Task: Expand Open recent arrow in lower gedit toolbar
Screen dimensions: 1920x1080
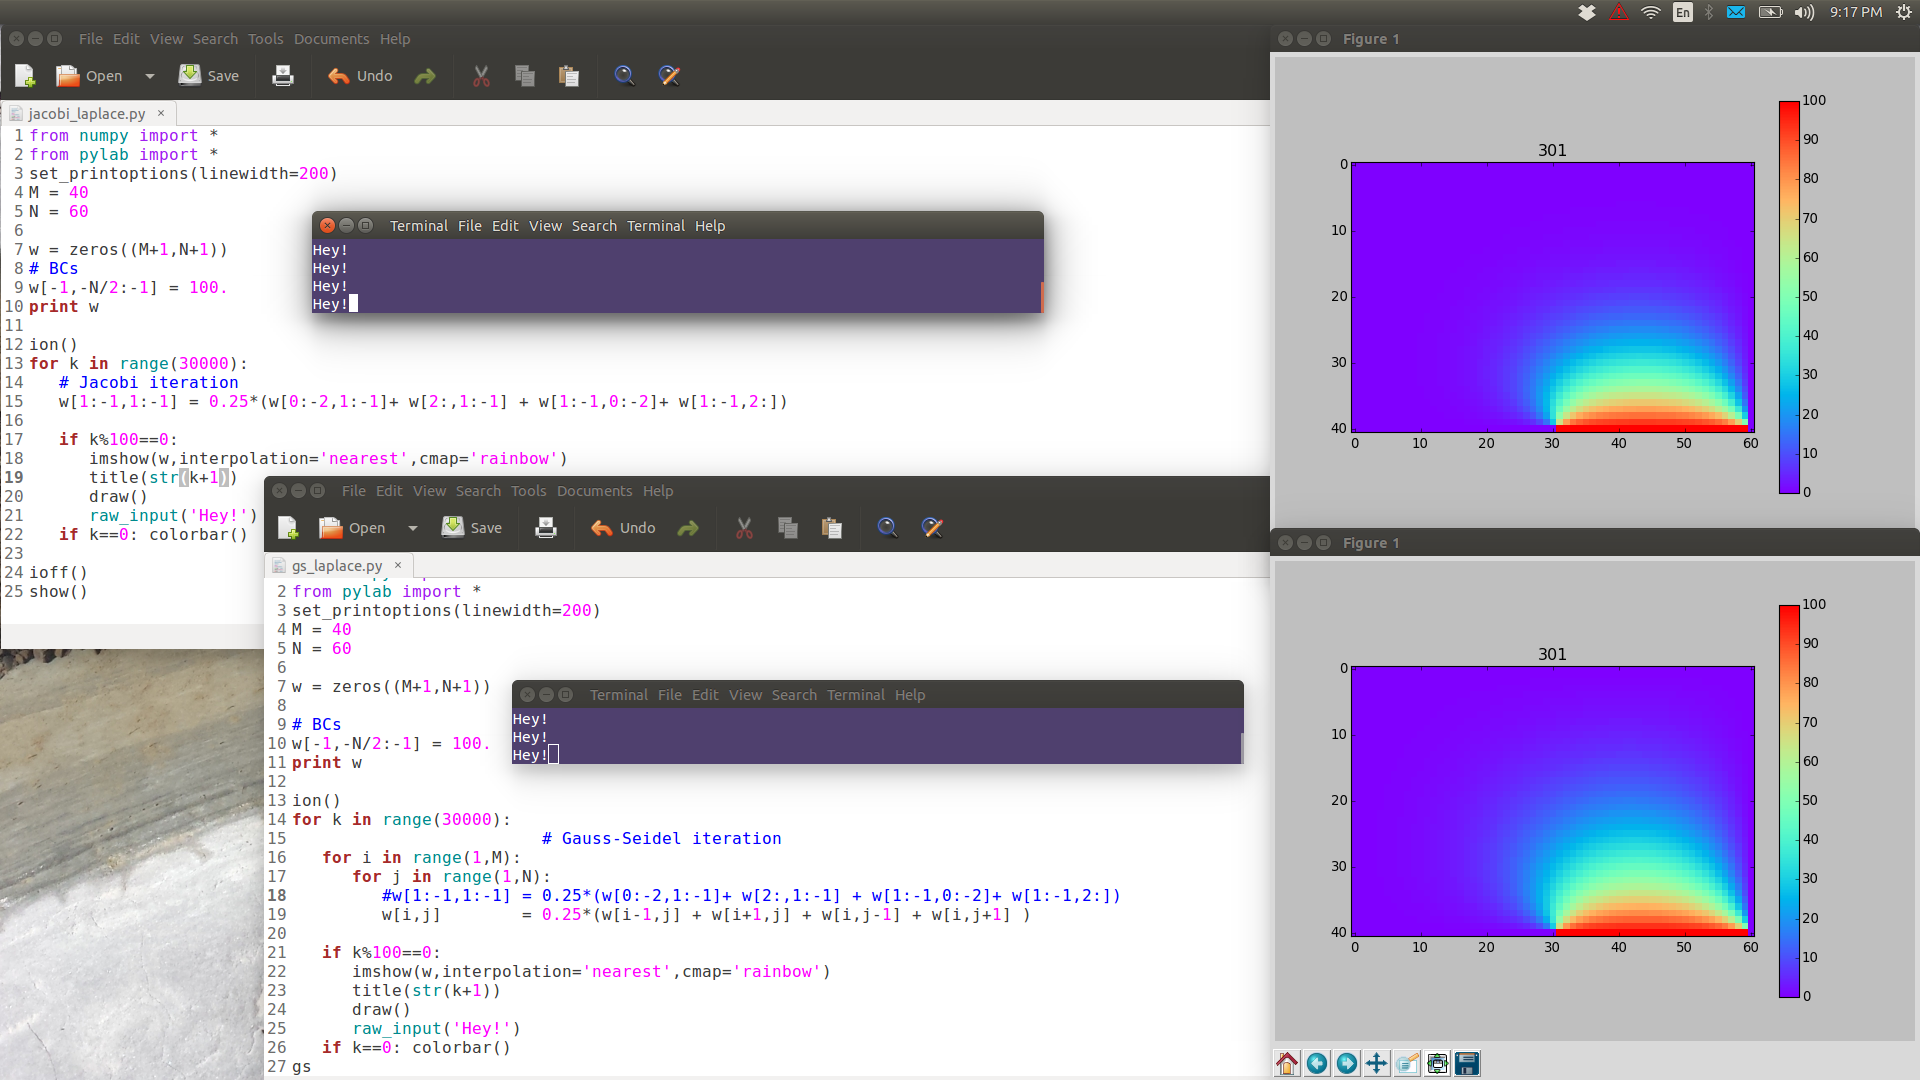Action: 413,528
